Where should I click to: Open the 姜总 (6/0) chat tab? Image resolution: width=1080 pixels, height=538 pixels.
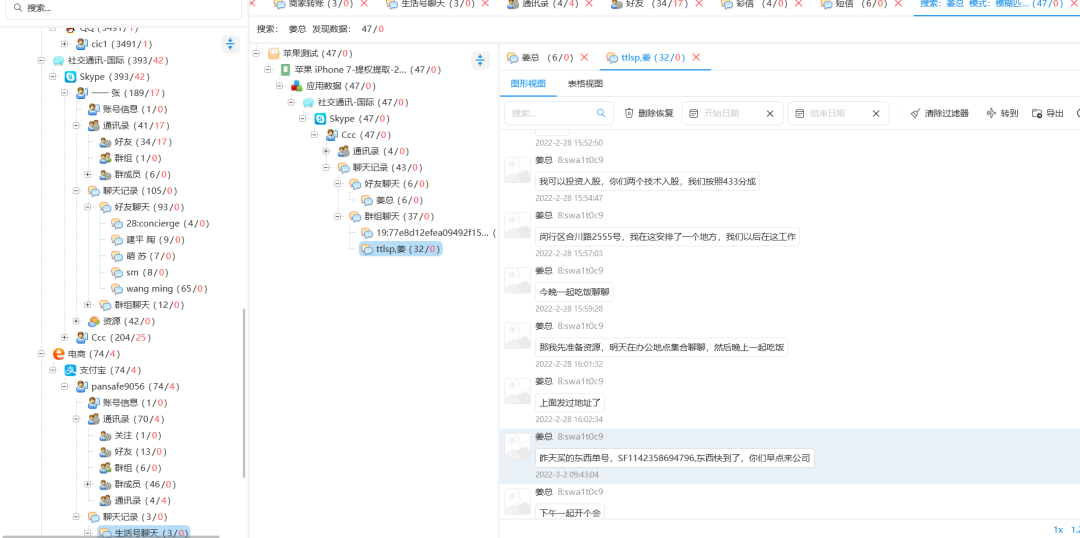point(539,57)
